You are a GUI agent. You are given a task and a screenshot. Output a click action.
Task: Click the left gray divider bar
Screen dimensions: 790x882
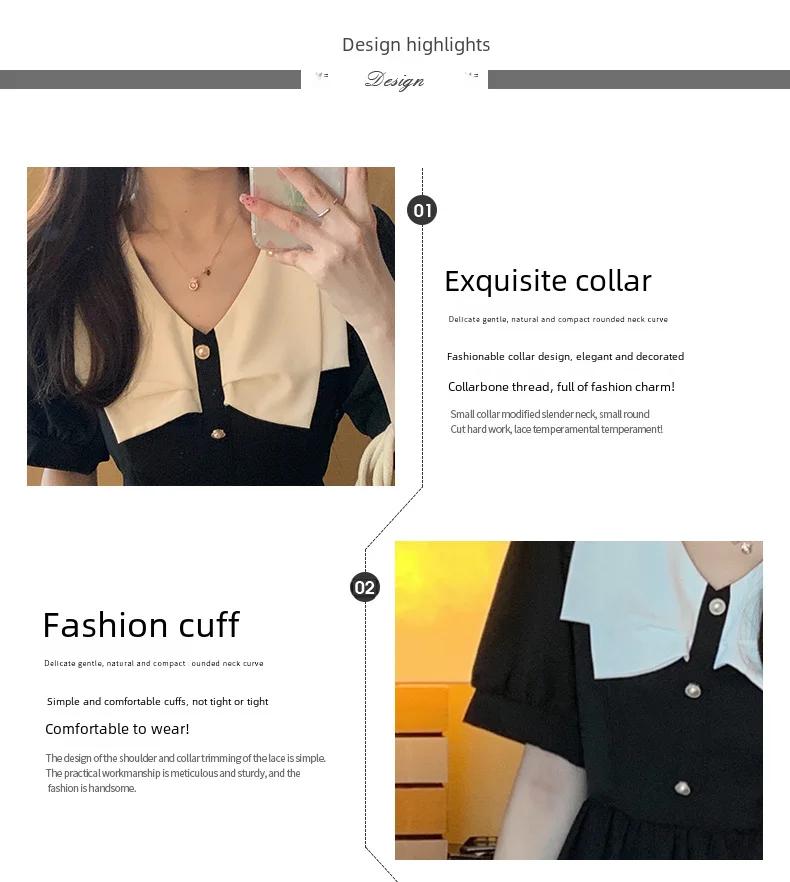coord(150,79)
